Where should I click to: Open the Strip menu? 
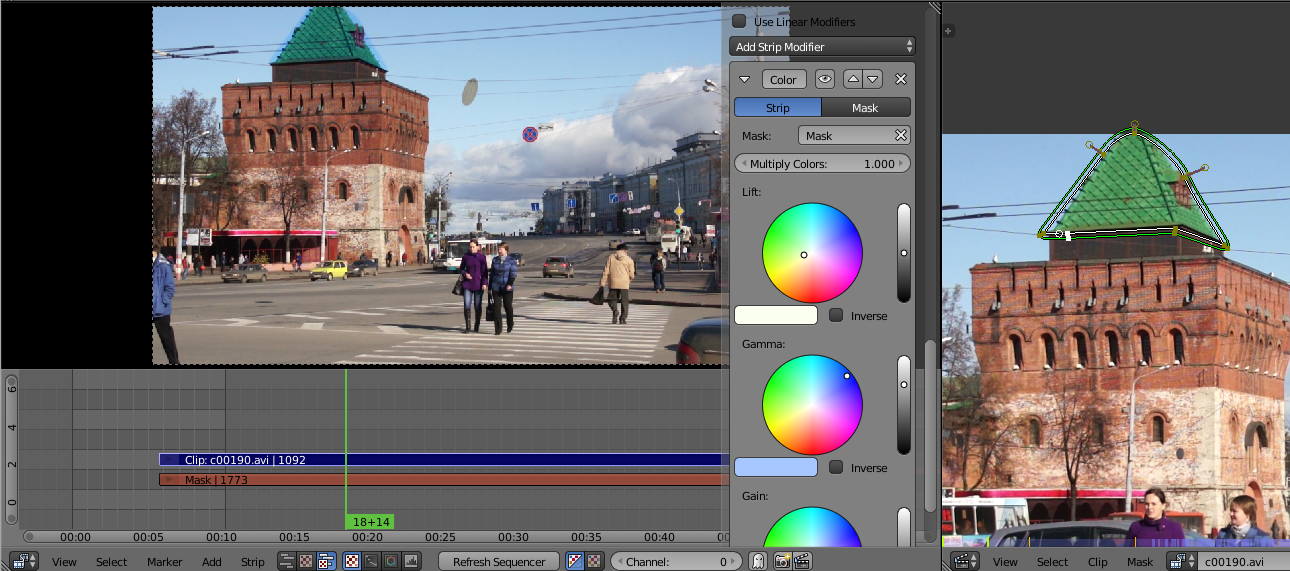point(253,561)
